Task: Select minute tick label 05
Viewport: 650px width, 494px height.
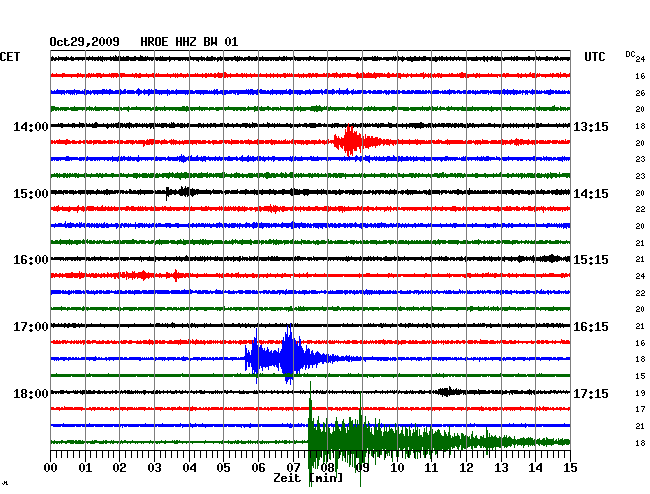Action: coord(223,468)
